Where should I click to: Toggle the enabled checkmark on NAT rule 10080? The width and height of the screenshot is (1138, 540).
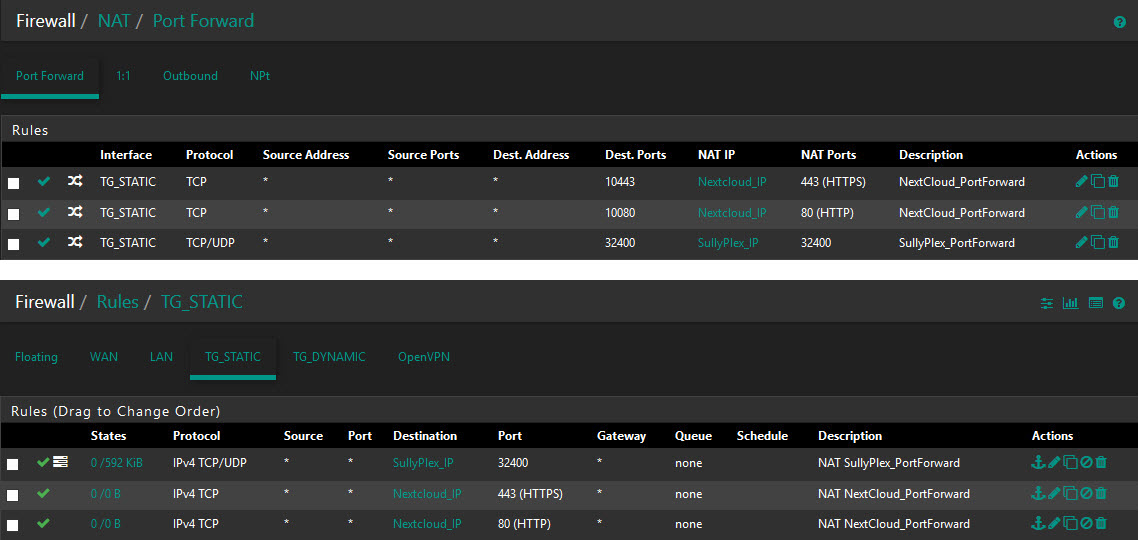coord(44,213)
